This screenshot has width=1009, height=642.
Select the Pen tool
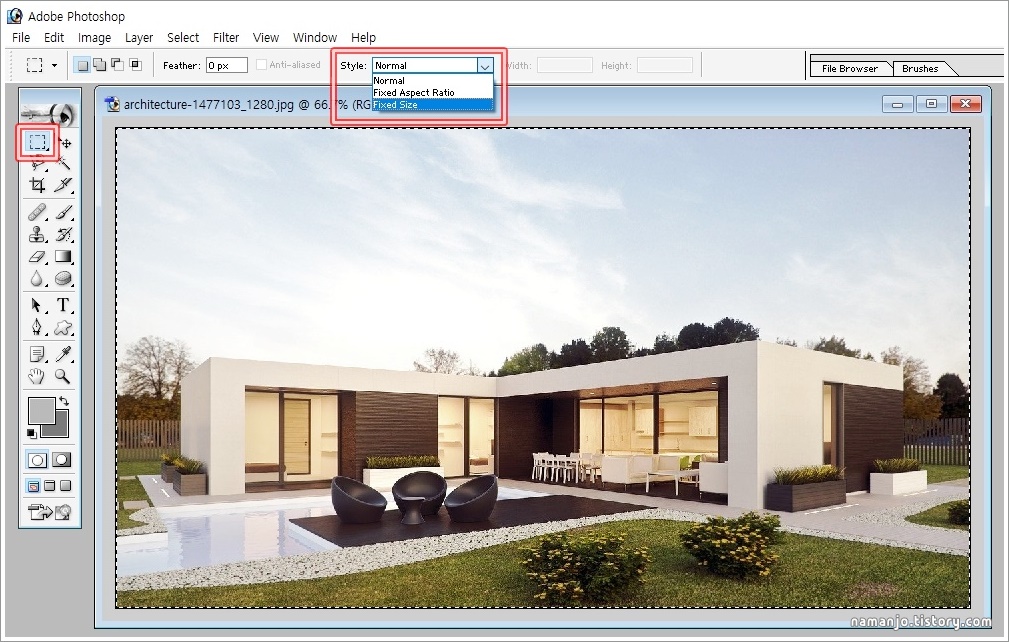[37, 327]
